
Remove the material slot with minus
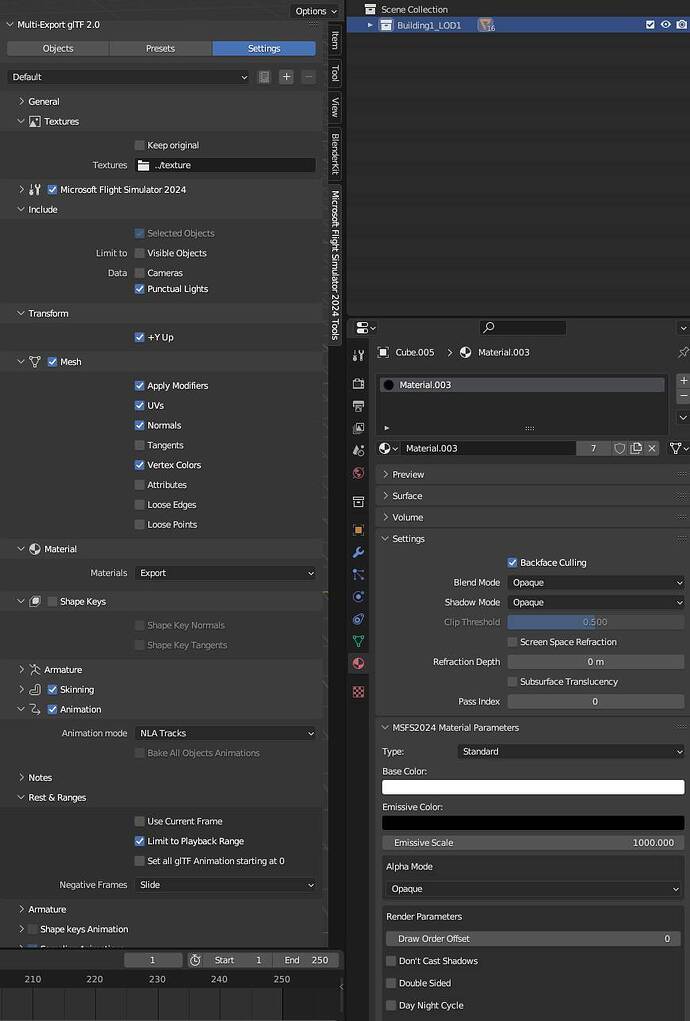(683, 396)
